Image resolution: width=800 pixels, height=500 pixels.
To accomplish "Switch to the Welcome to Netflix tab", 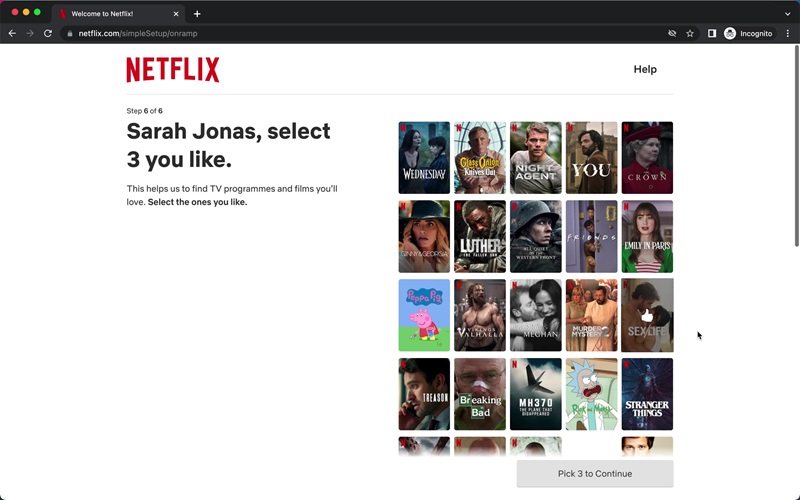I will click(x=118, y=14).
